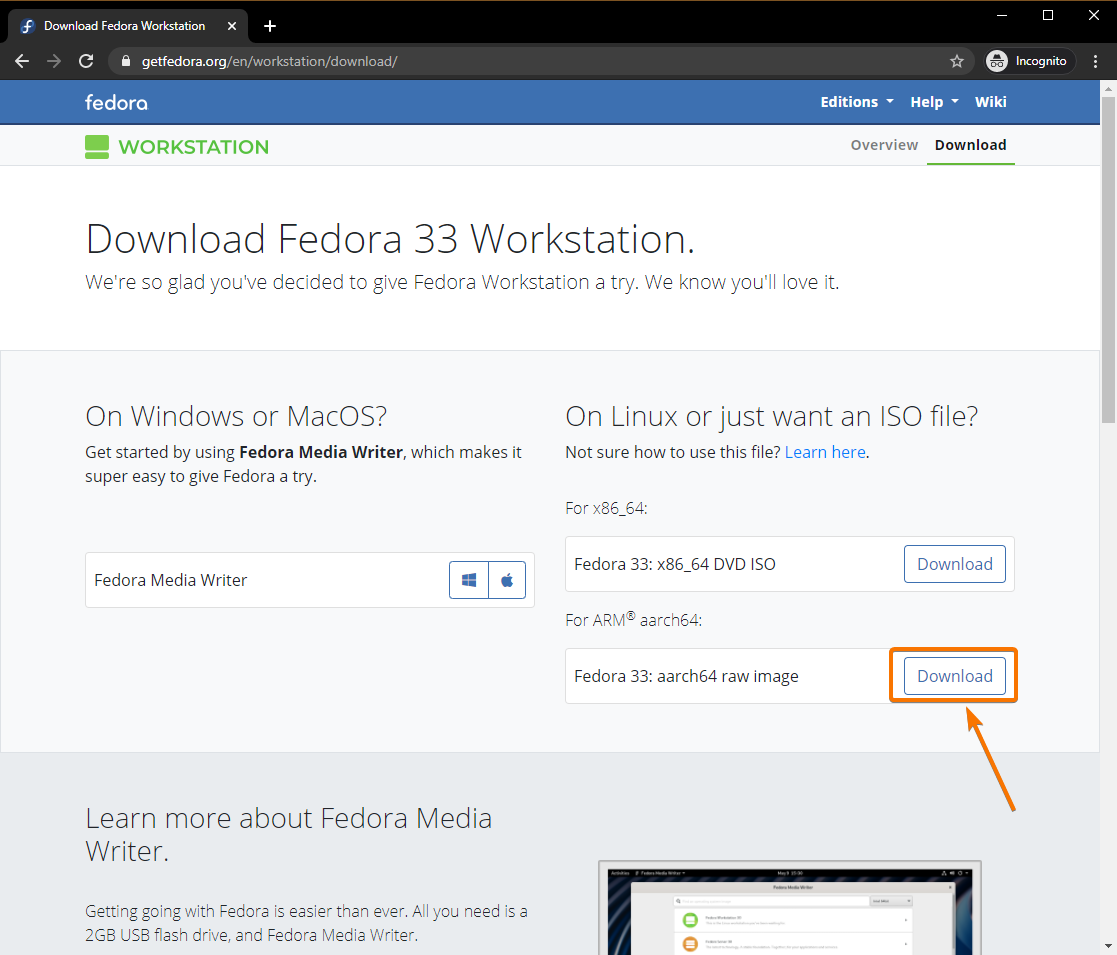The width and height of the screenshot is (1117, 955).
Task: Click the Windows icon for Fedora Media Writer
Action: point(469,580)
